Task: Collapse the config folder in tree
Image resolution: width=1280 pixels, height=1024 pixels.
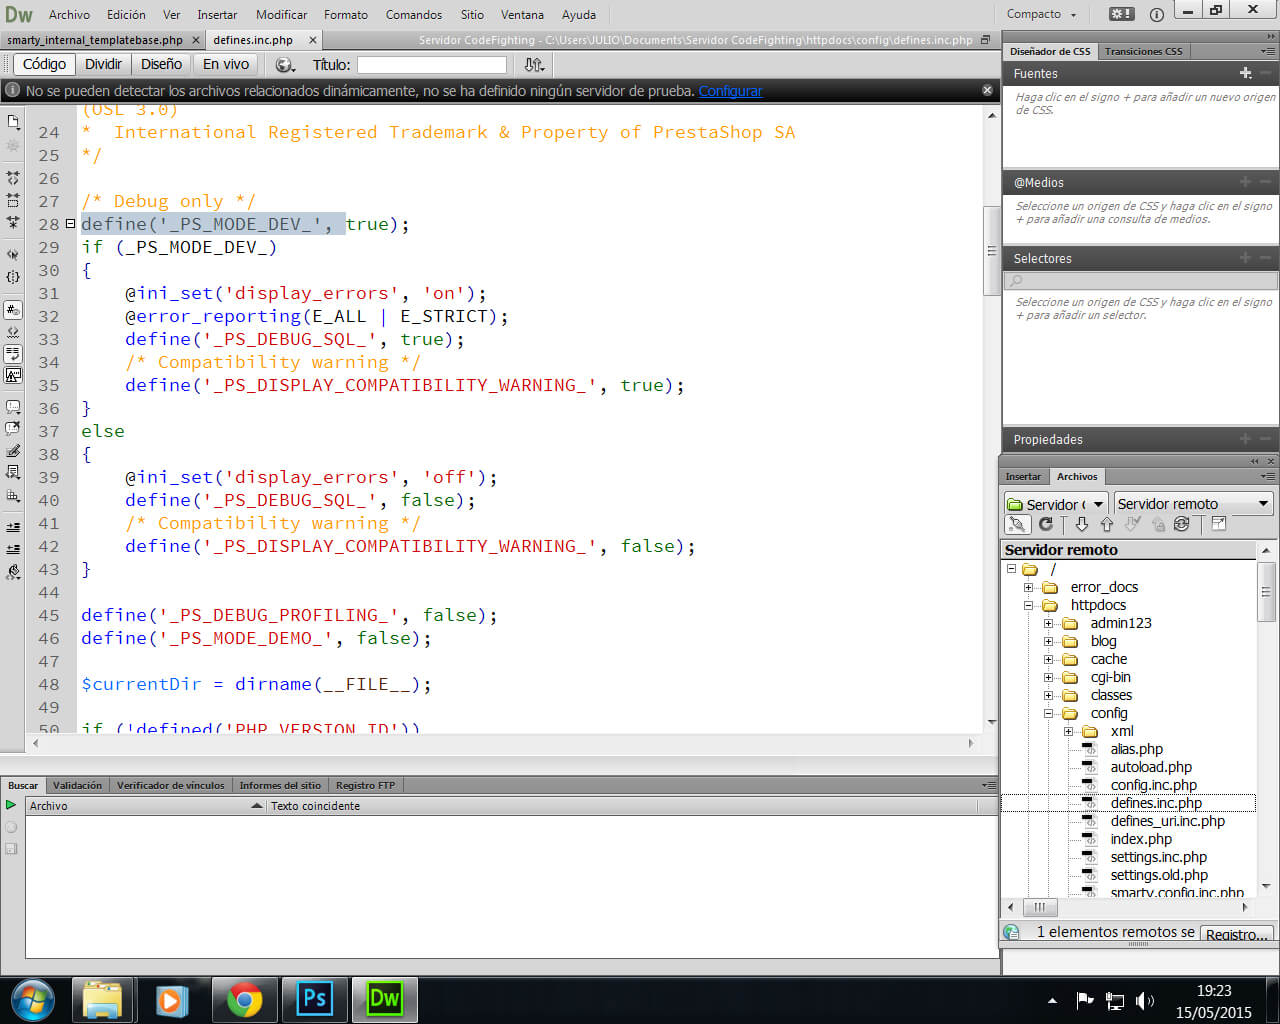Action: tap(1048, 713)
